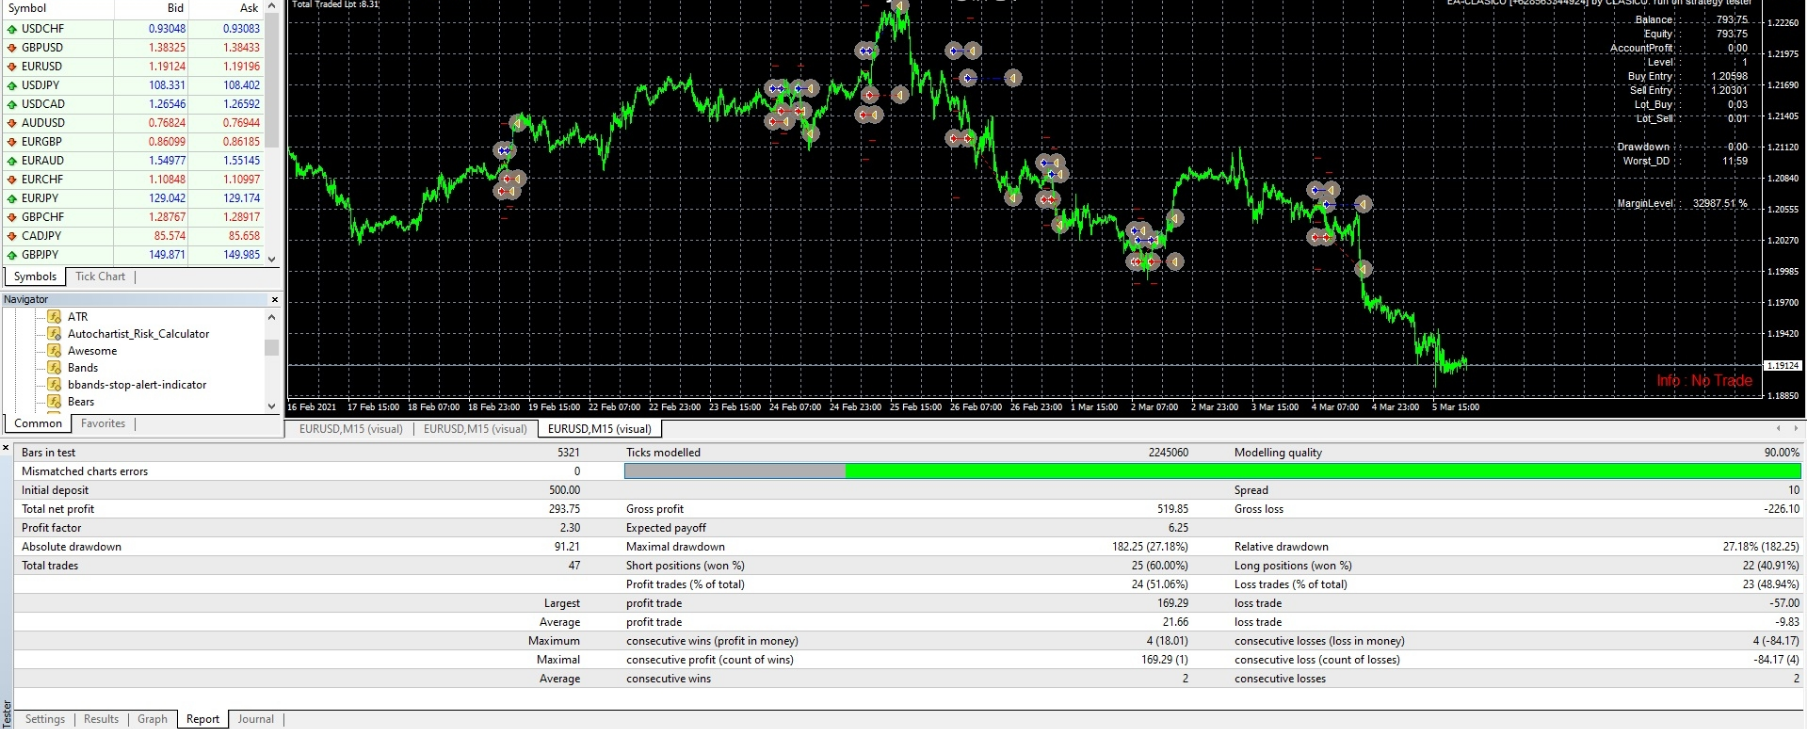Viewport: 1811px width, 729px height.
Task: Click Navigator scrollbar up arrow
Action: (272, 317)
